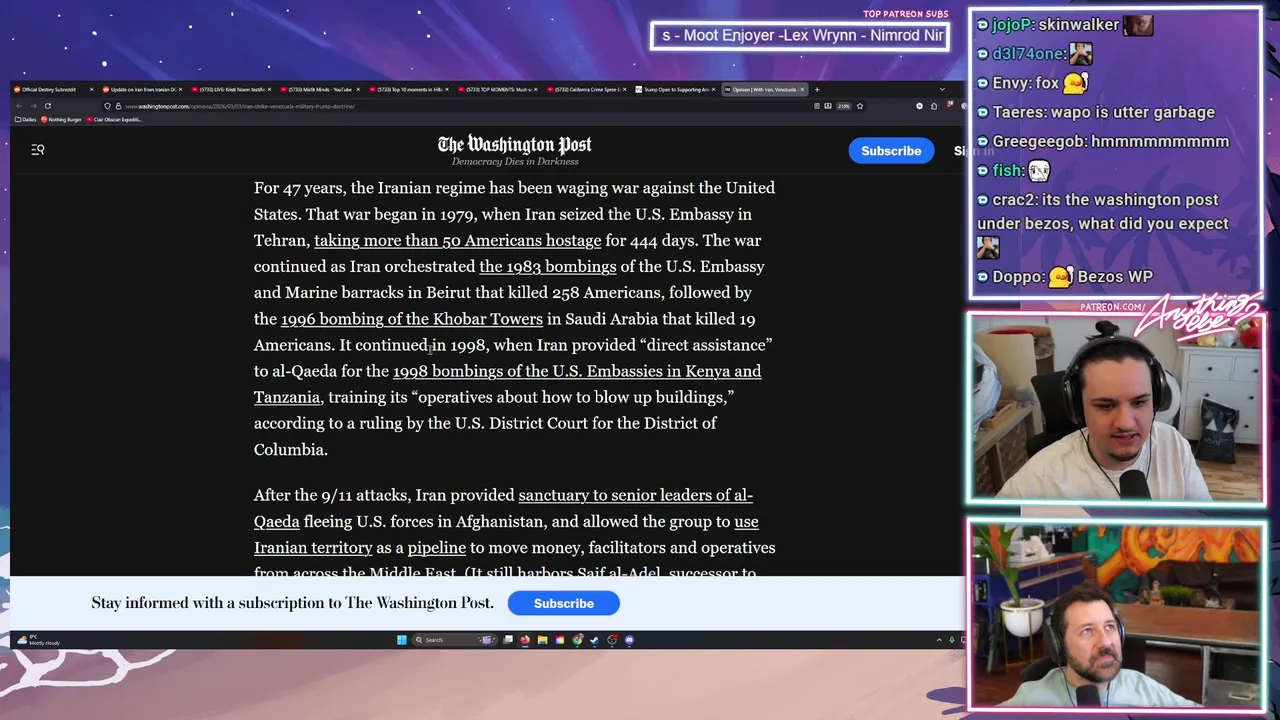Go back with the browser back arrow
The height and width of the screenshot is (720, 1280).
19,106
